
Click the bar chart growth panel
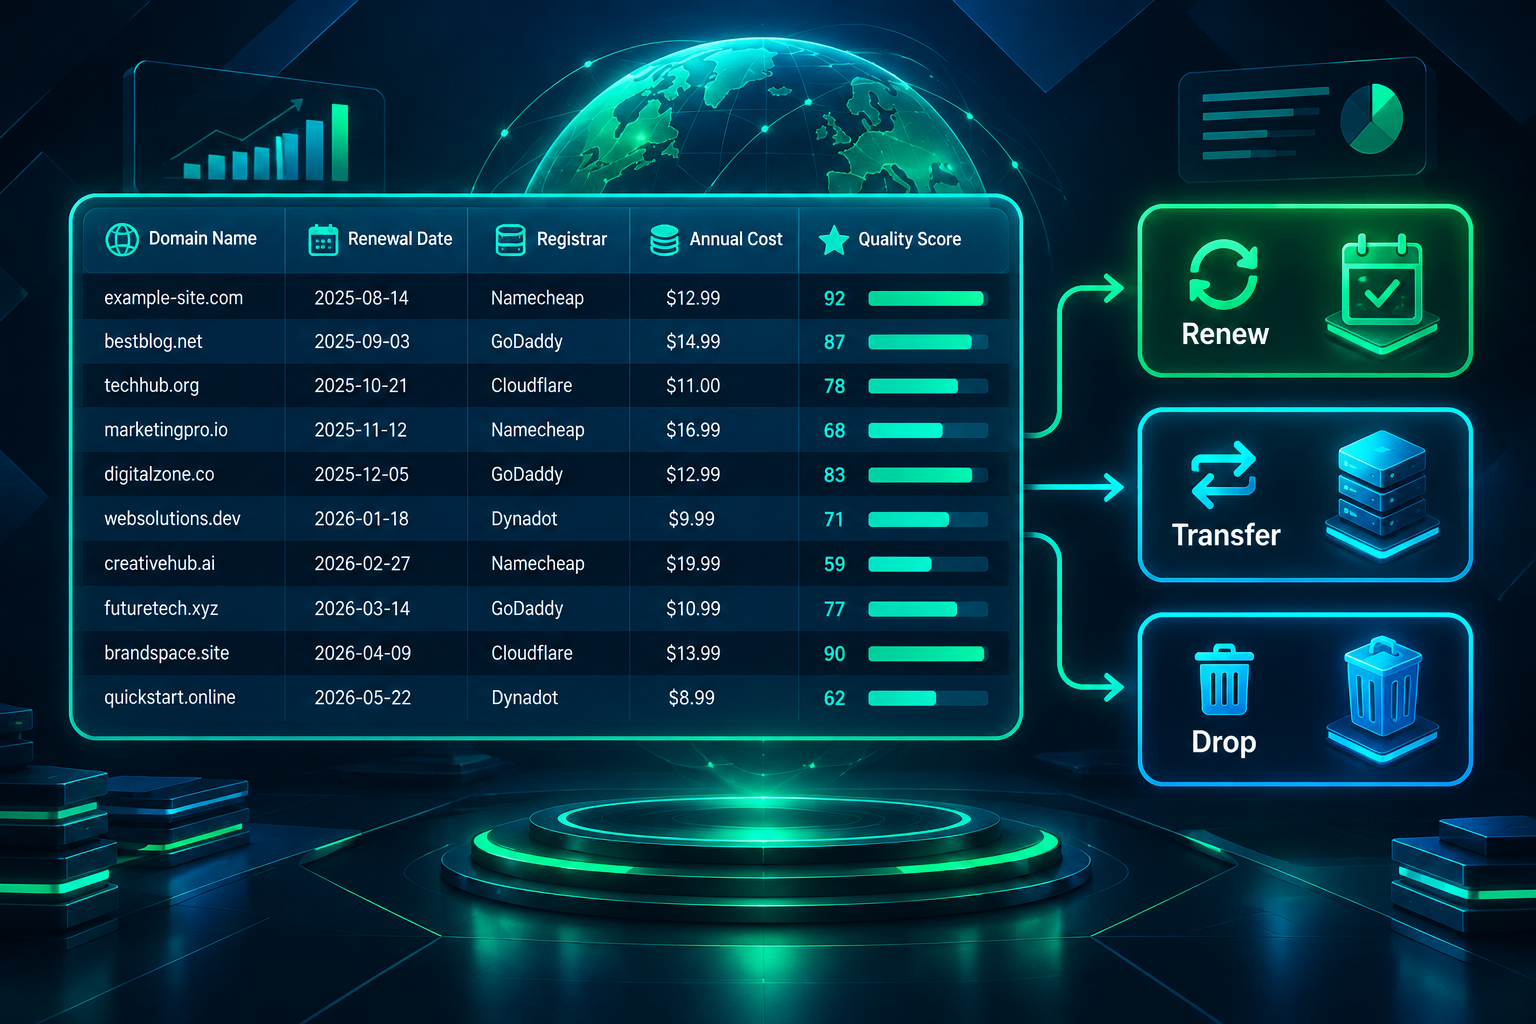click(x=260, y=128)
